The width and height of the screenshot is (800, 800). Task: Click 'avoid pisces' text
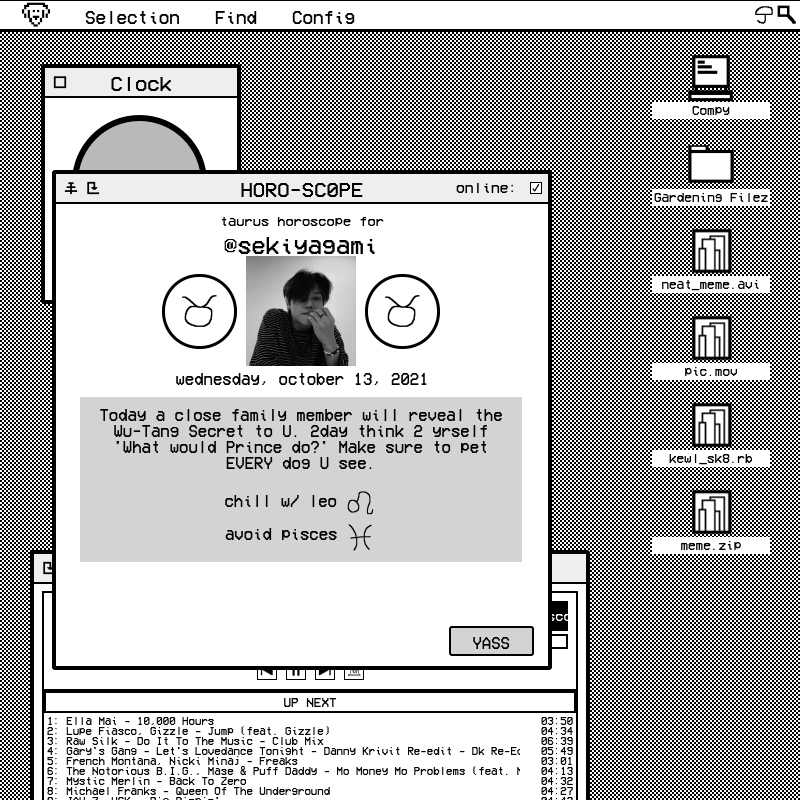point(281,535)
